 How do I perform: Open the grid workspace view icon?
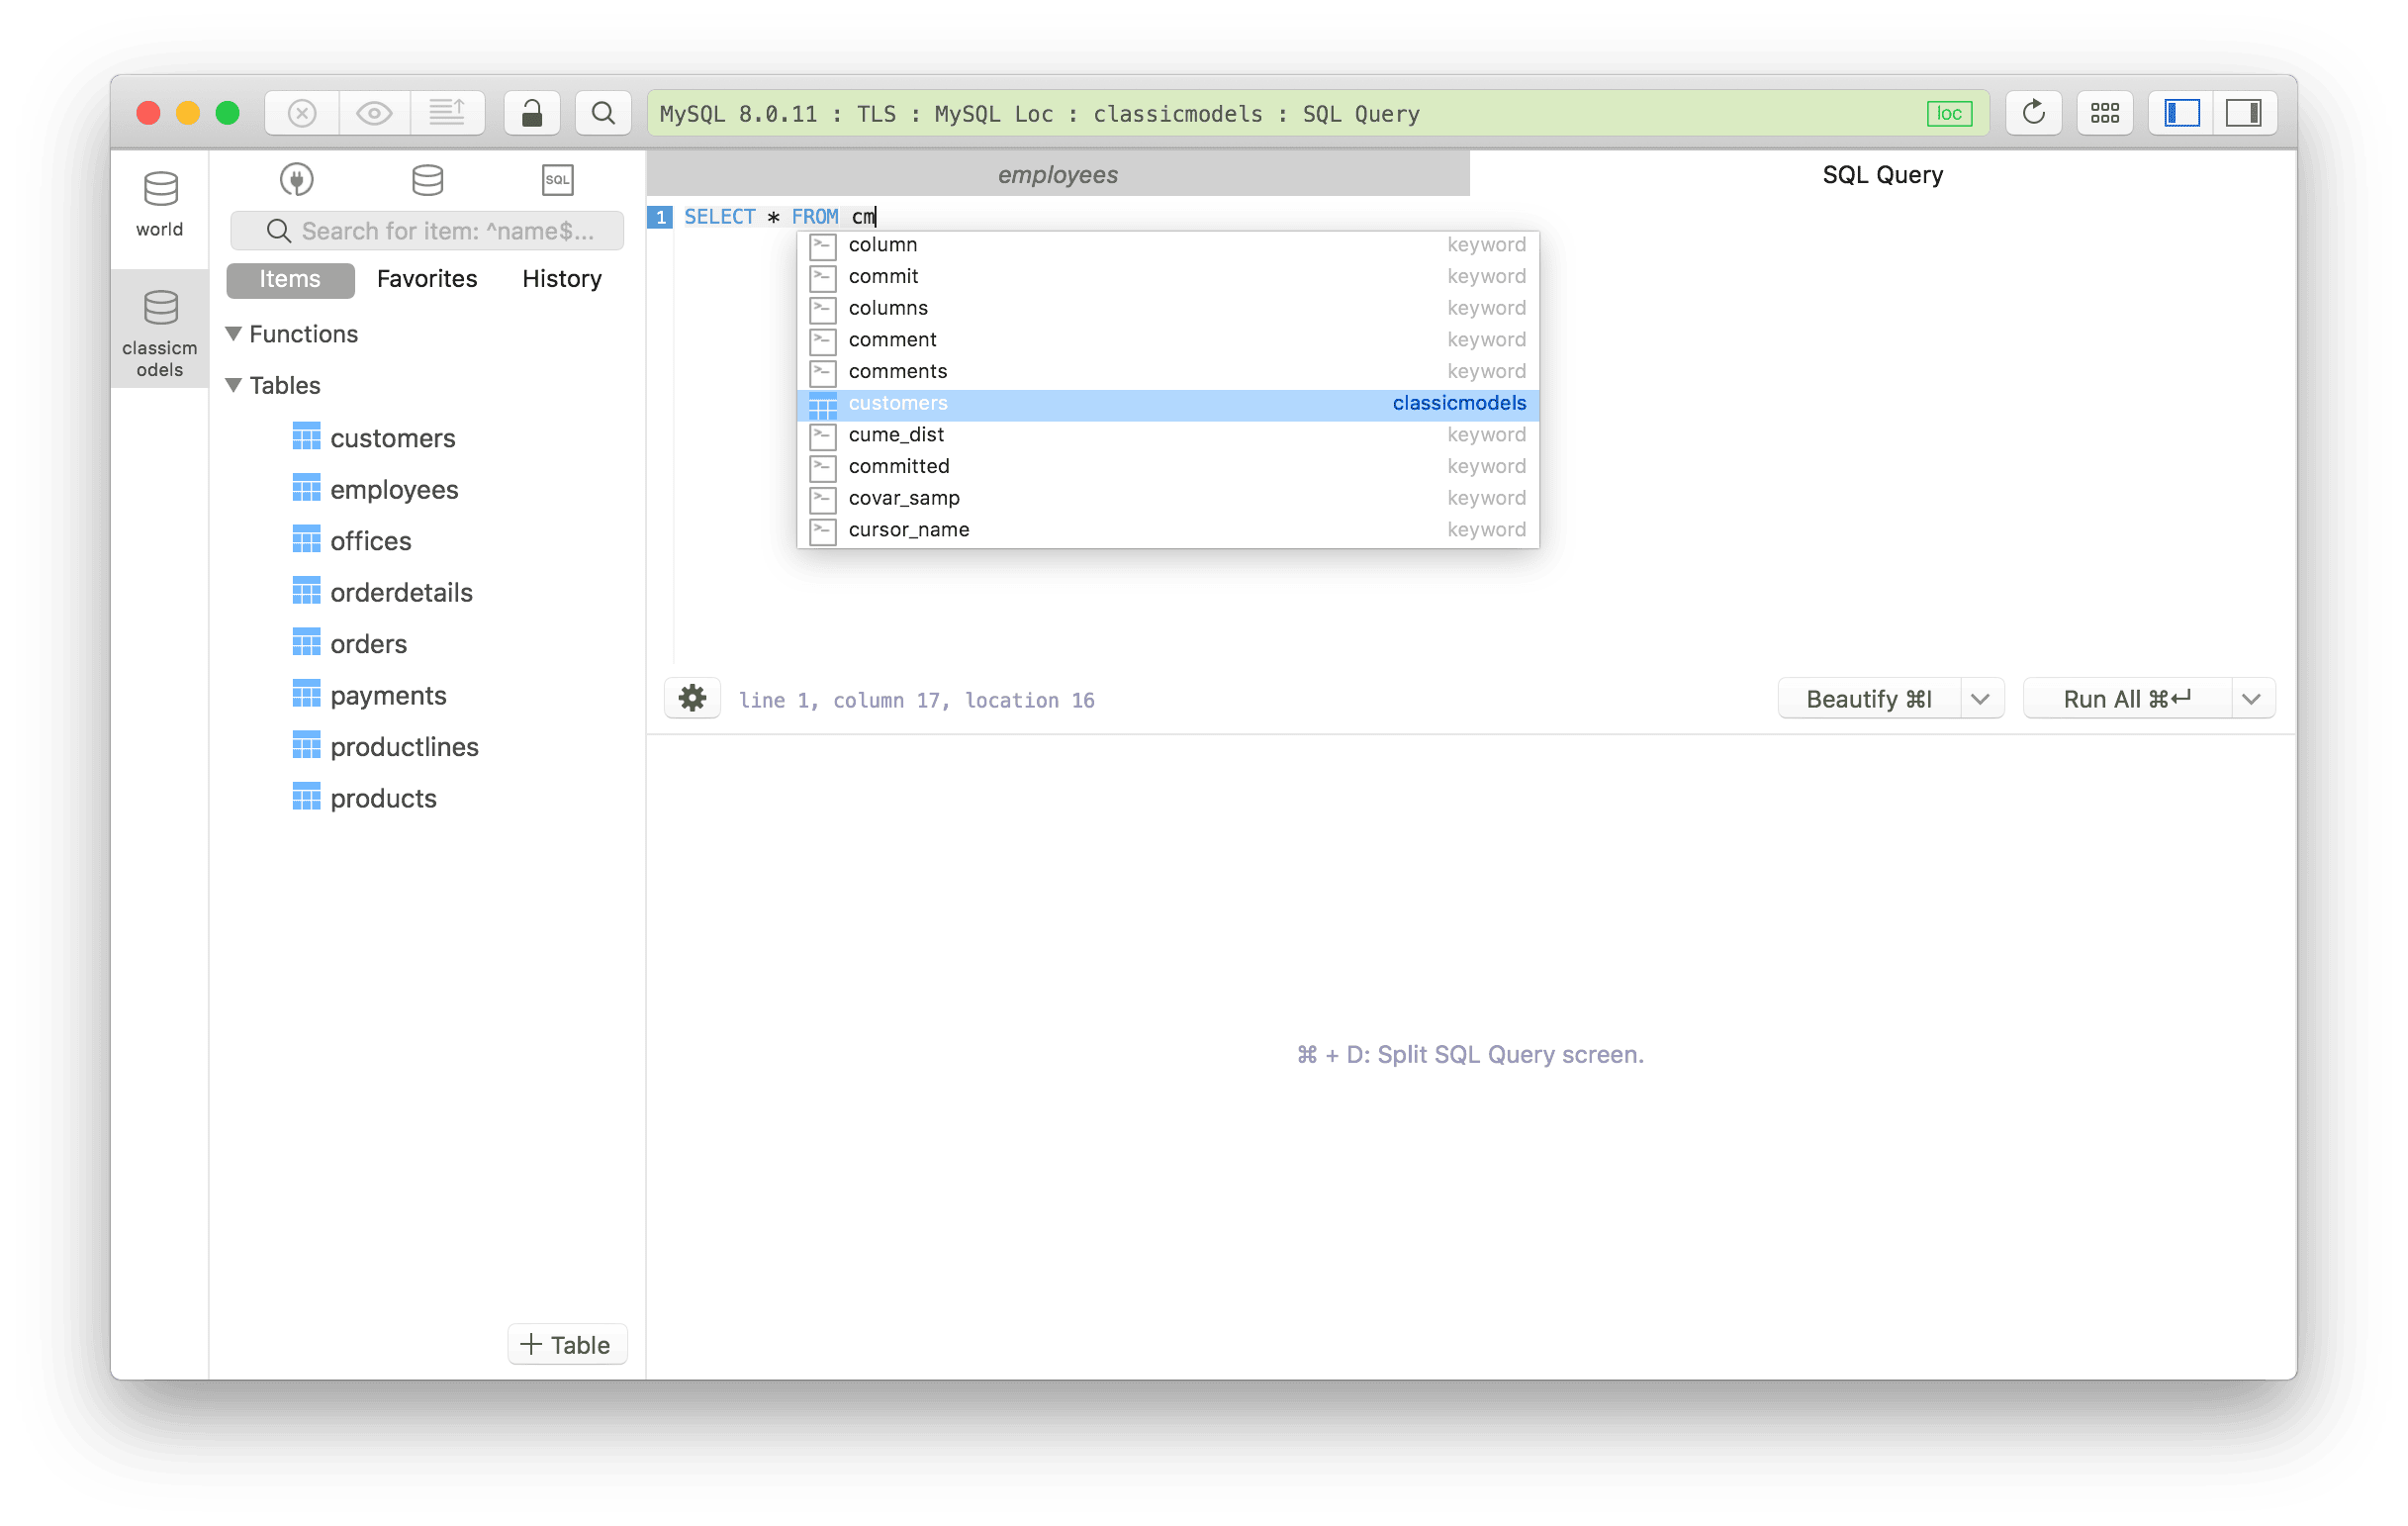tap(2105, 113)
